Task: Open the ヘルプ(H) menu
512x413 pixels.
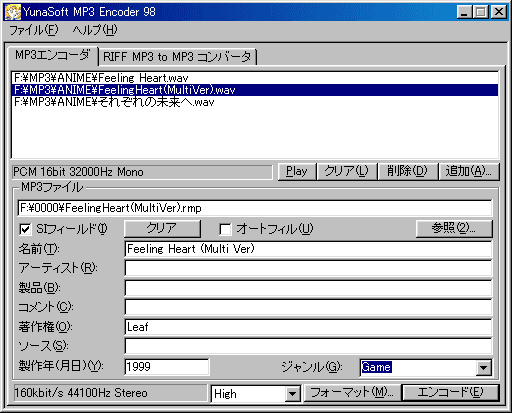Action: (x=95, y=30)
